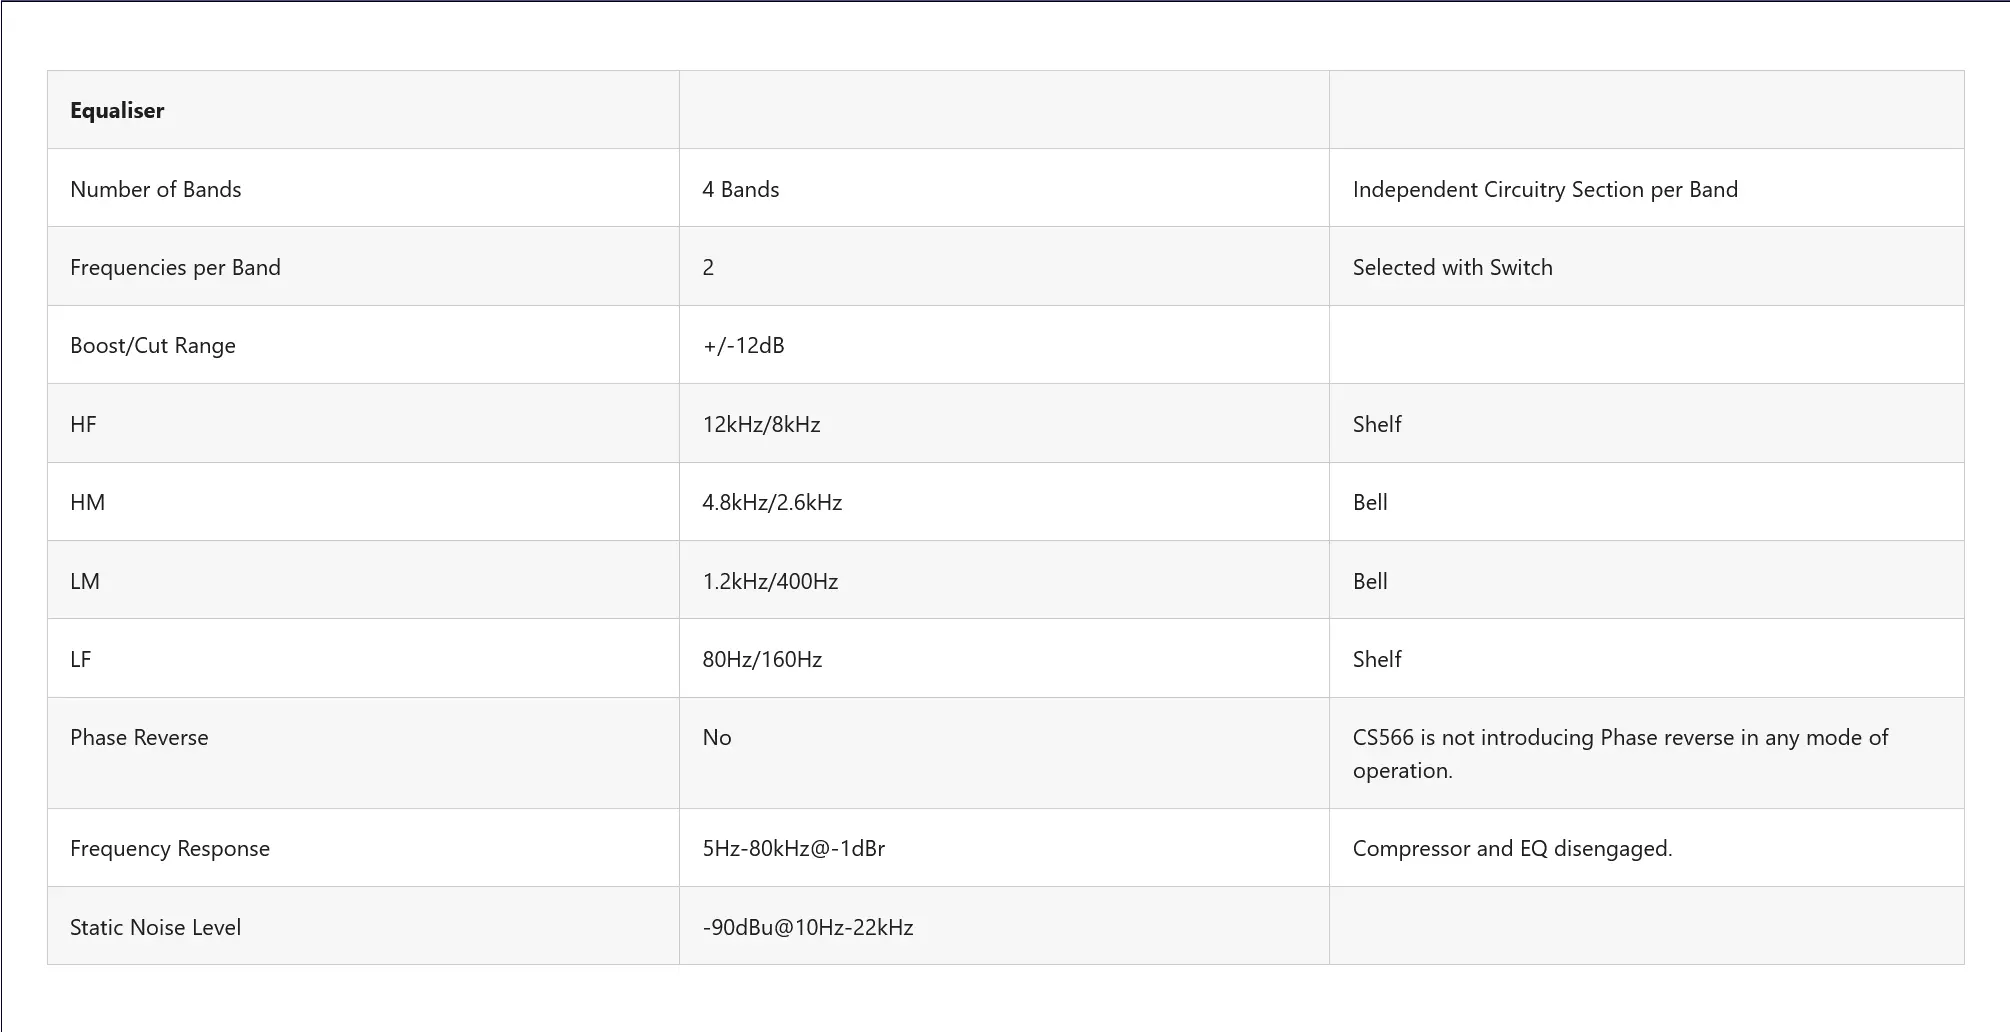Select Independent Circuitry Section per Band text
The width and height of the screenshot is (2010, 1032).
click(x=1545, y=190)
